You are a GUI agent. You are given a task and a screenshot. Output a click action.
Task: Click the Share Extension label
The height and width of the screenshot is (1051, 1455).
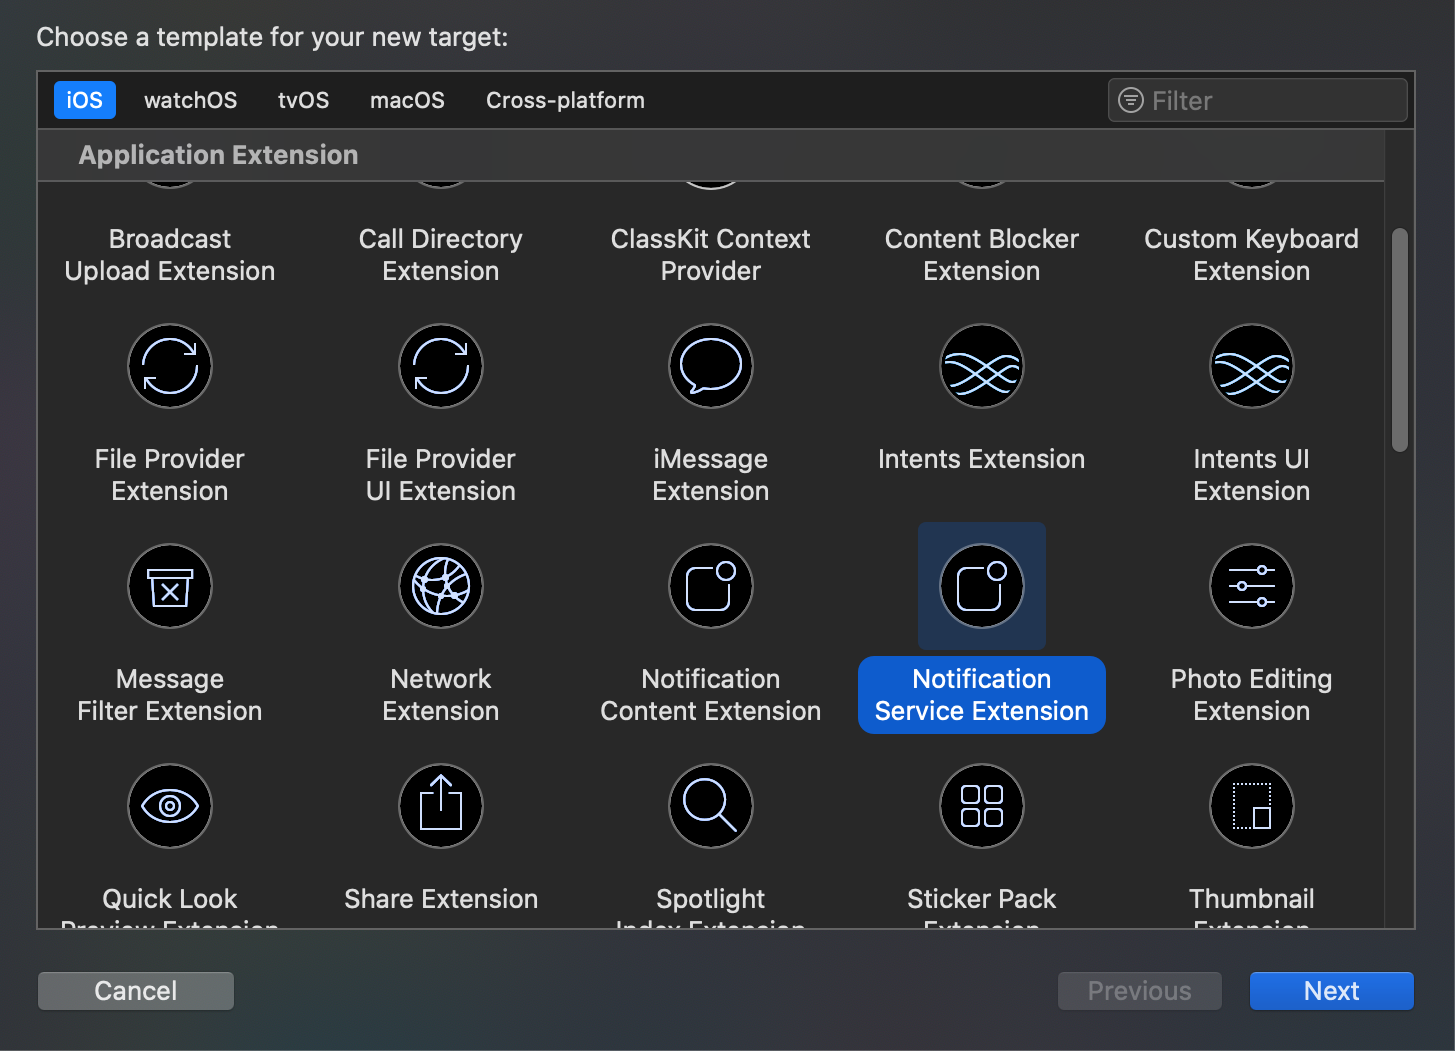click(x=441, y=899)
